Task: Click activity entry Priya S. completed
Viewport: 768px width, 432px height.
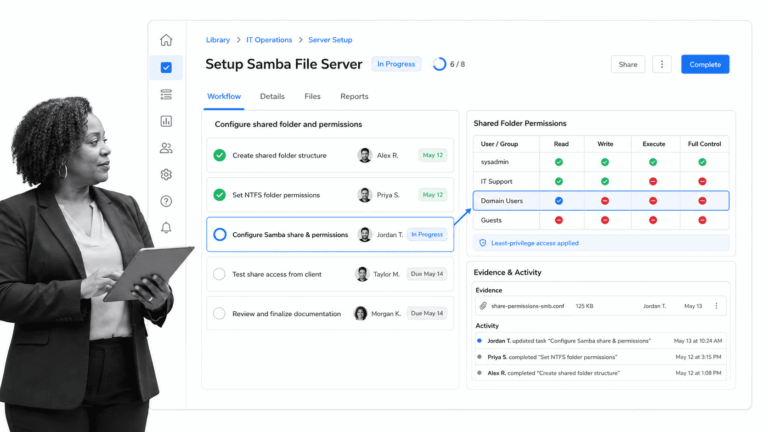Action: coord(600,357)
